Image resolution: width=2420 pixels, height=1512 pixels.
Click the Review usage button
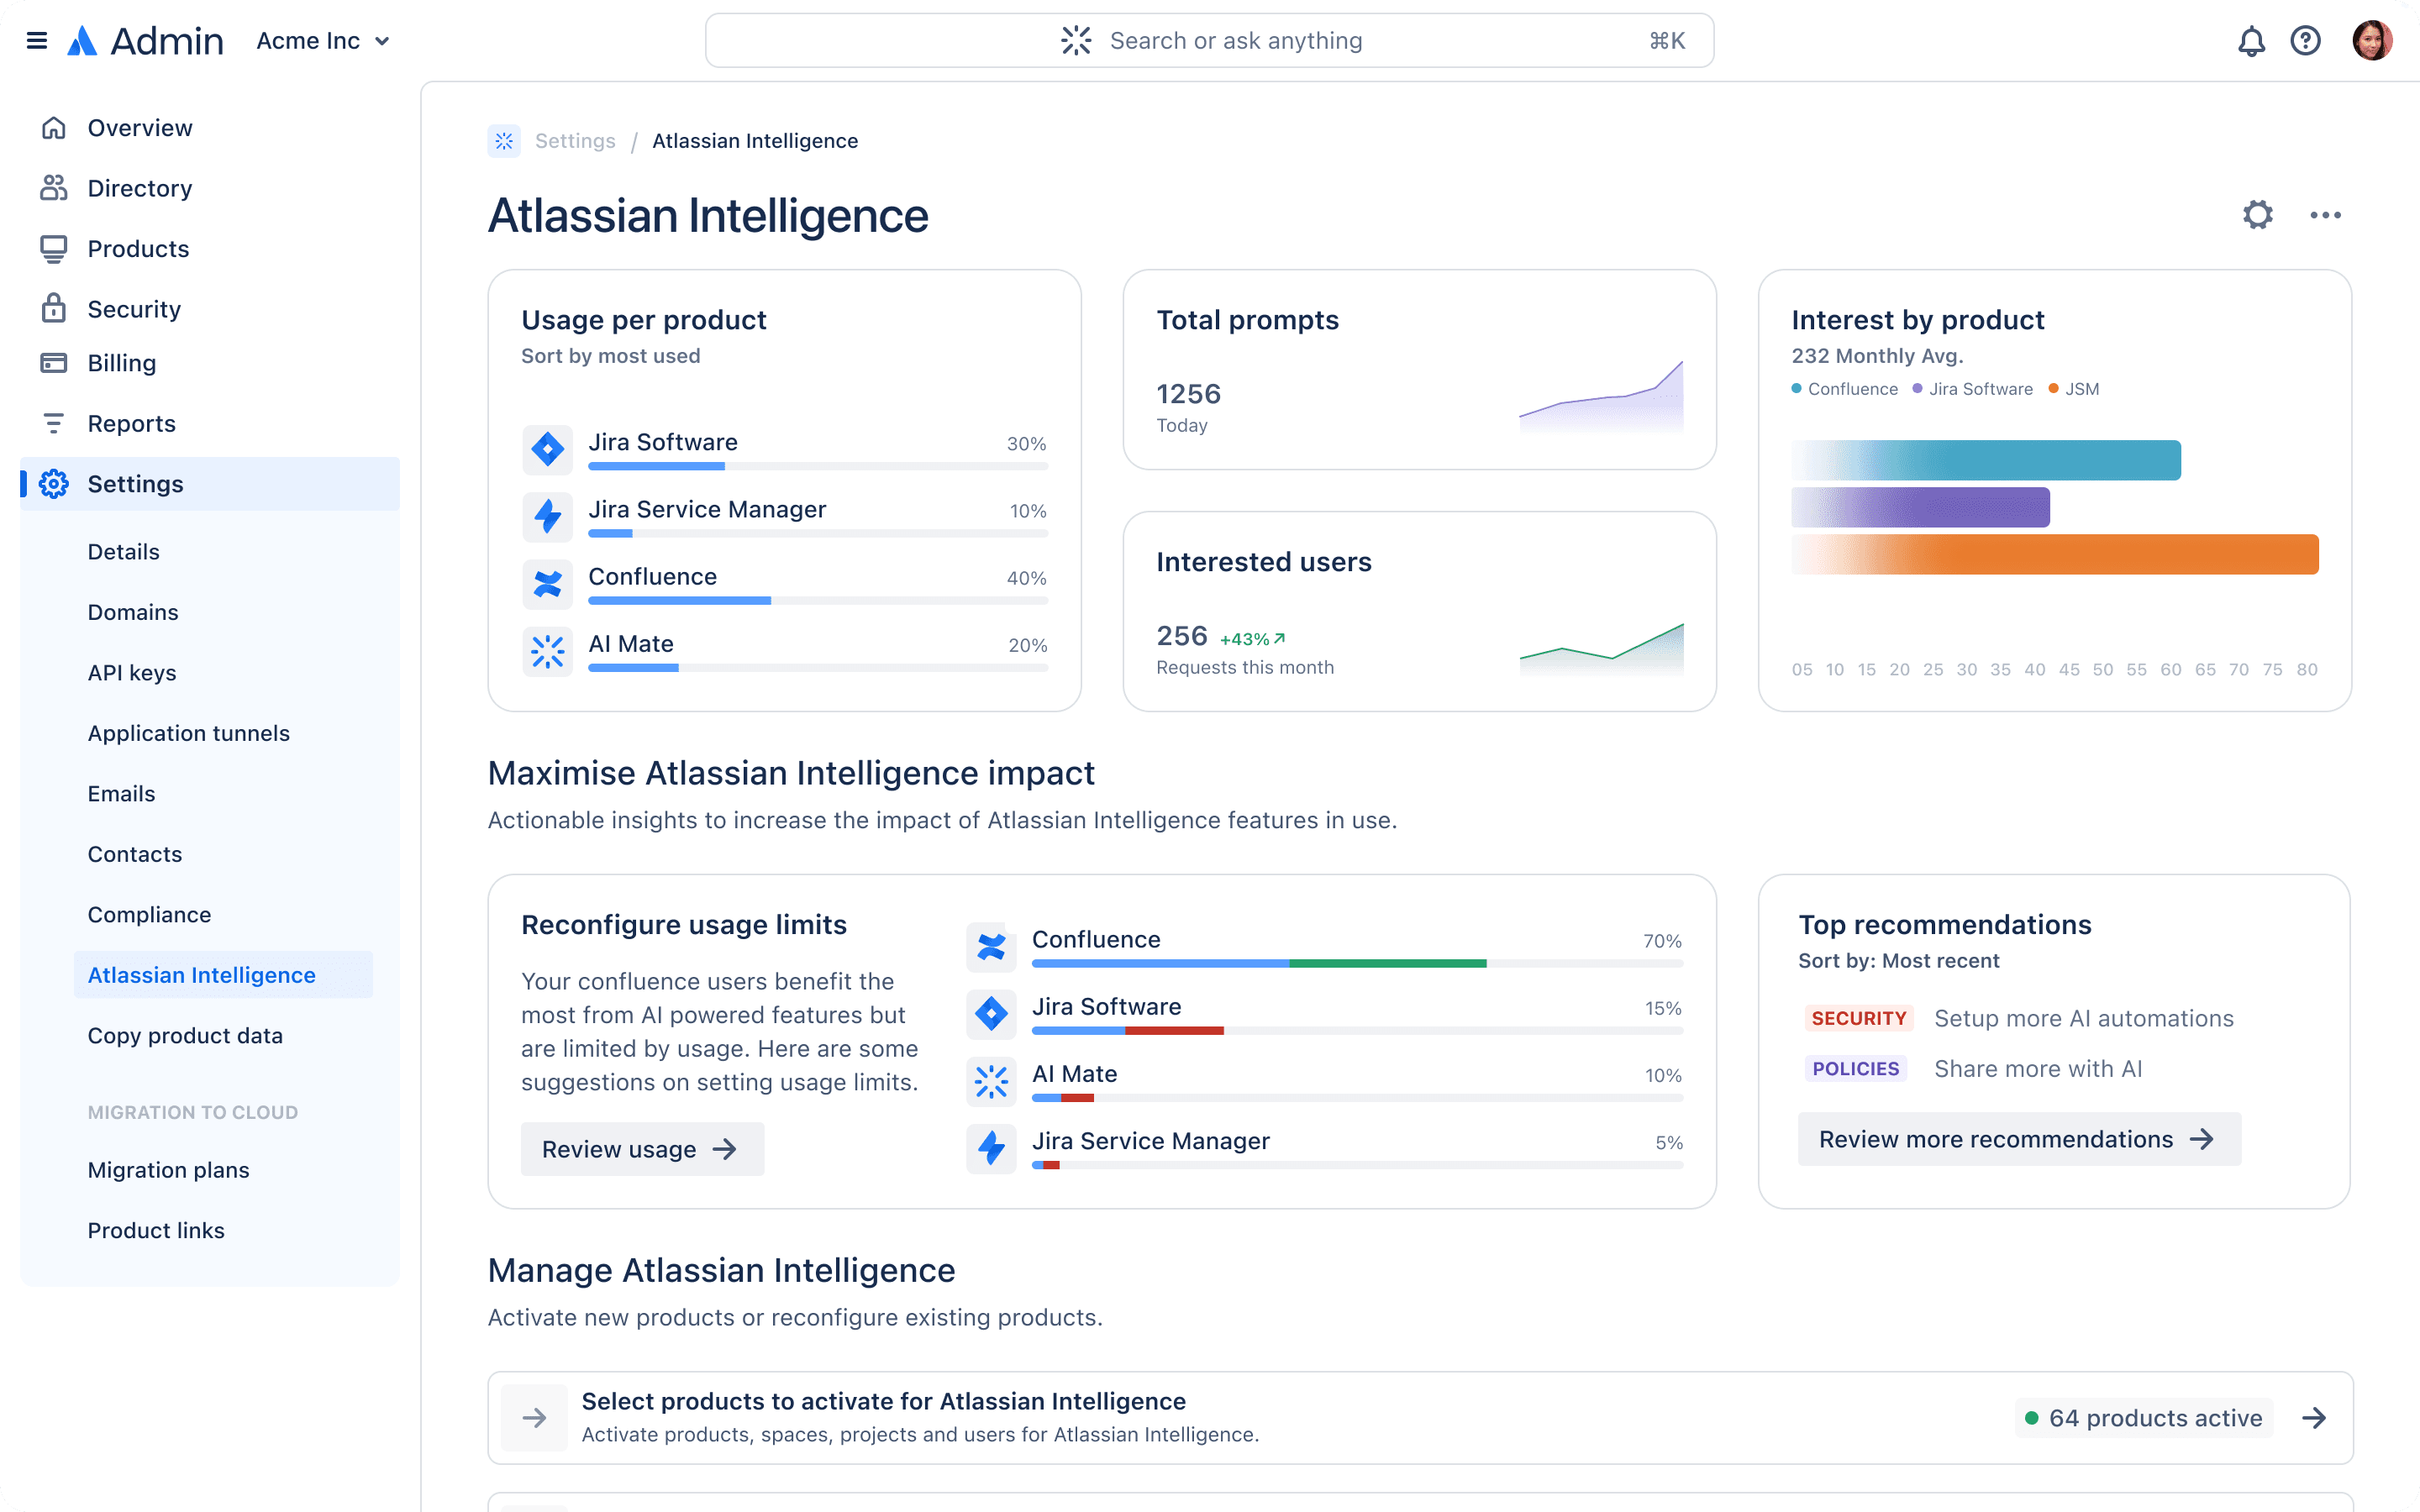642,1149
